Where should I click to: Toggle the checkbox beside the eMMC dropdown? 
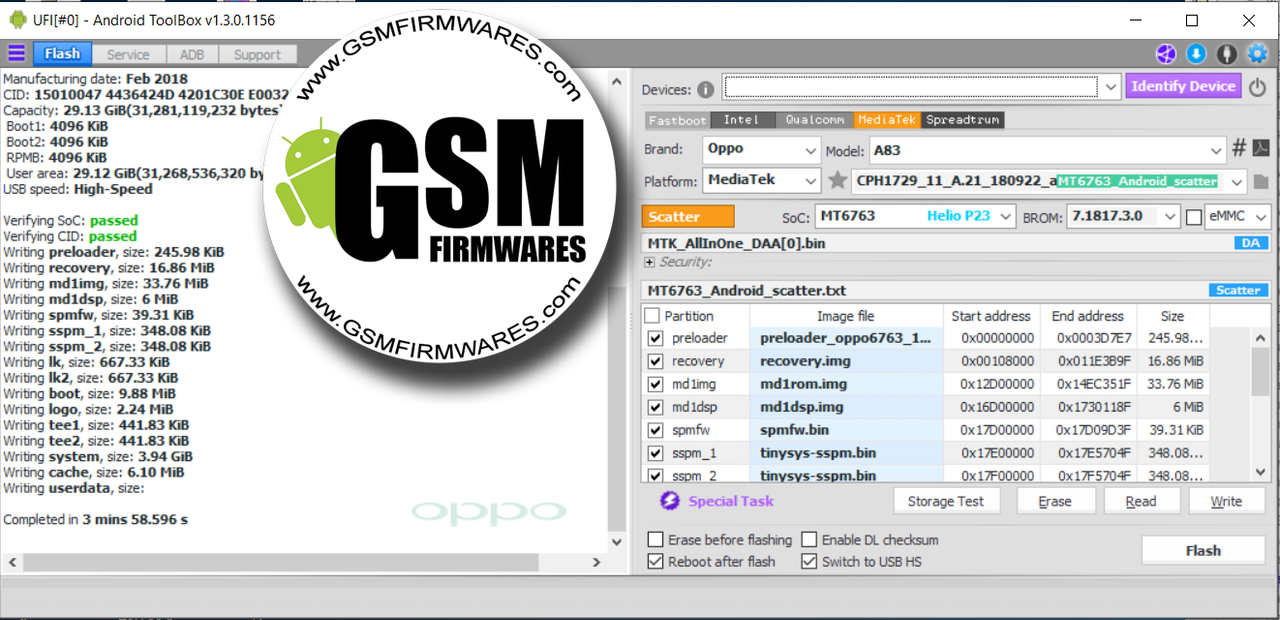tap(1194, 217)
